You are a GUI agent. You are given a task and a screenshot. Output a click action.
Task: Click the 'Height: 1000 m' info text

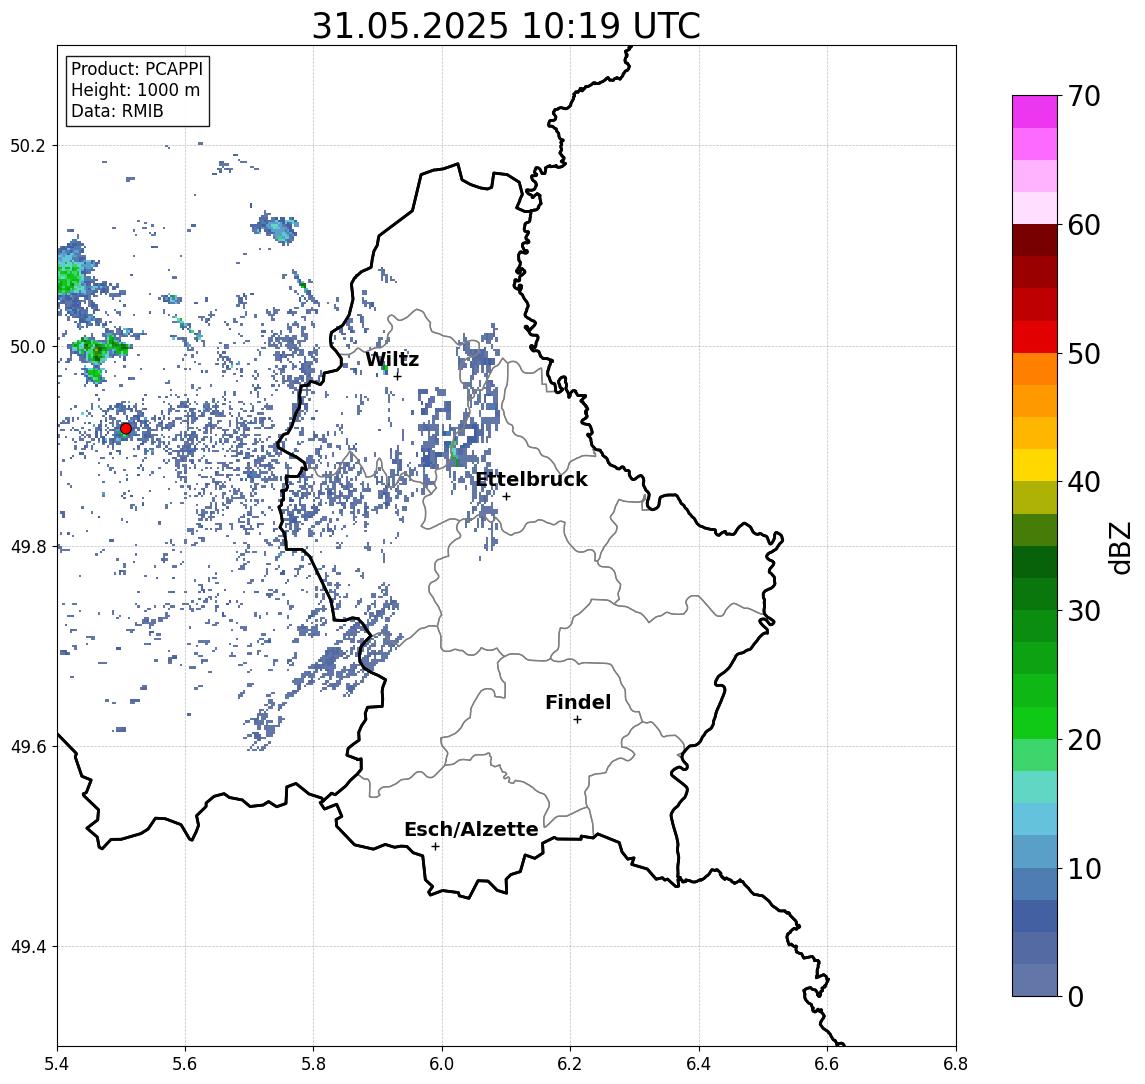[135, 91]
